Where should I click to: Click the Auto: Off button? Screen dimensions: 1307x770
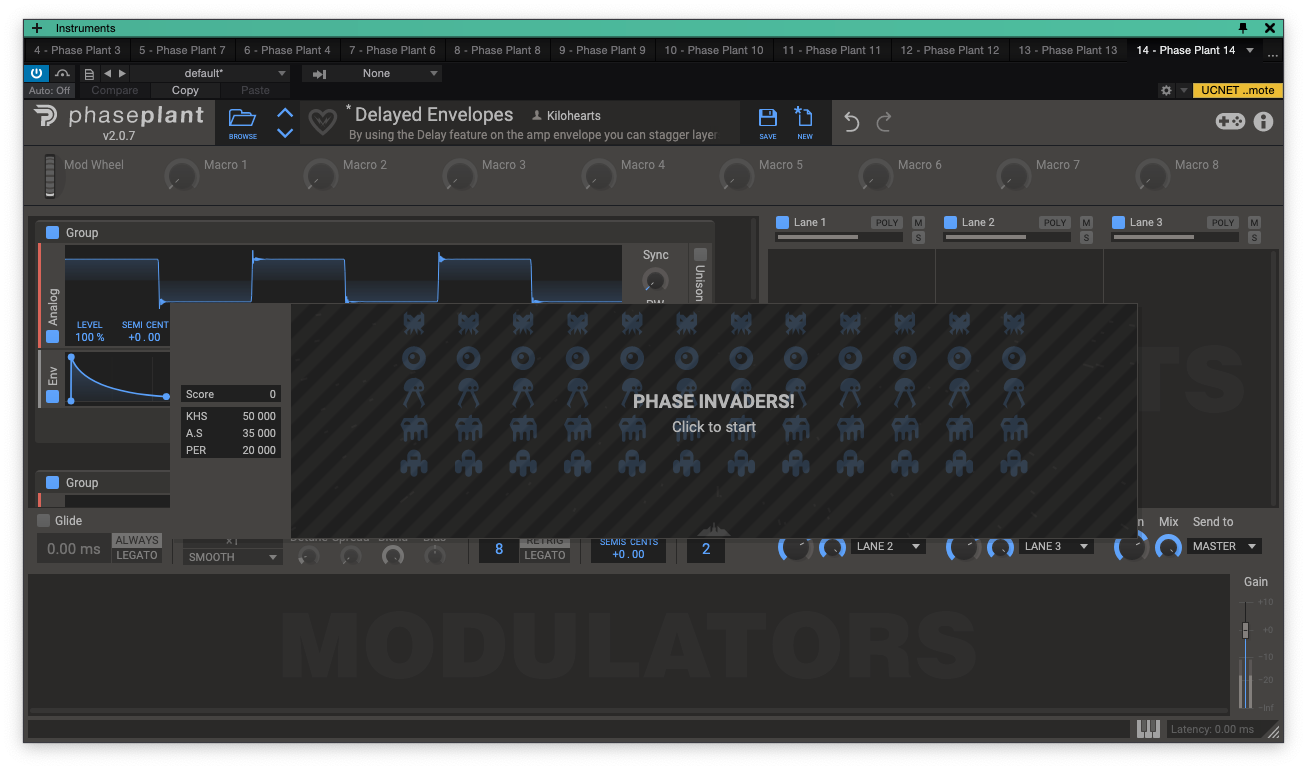click(49, 90)
